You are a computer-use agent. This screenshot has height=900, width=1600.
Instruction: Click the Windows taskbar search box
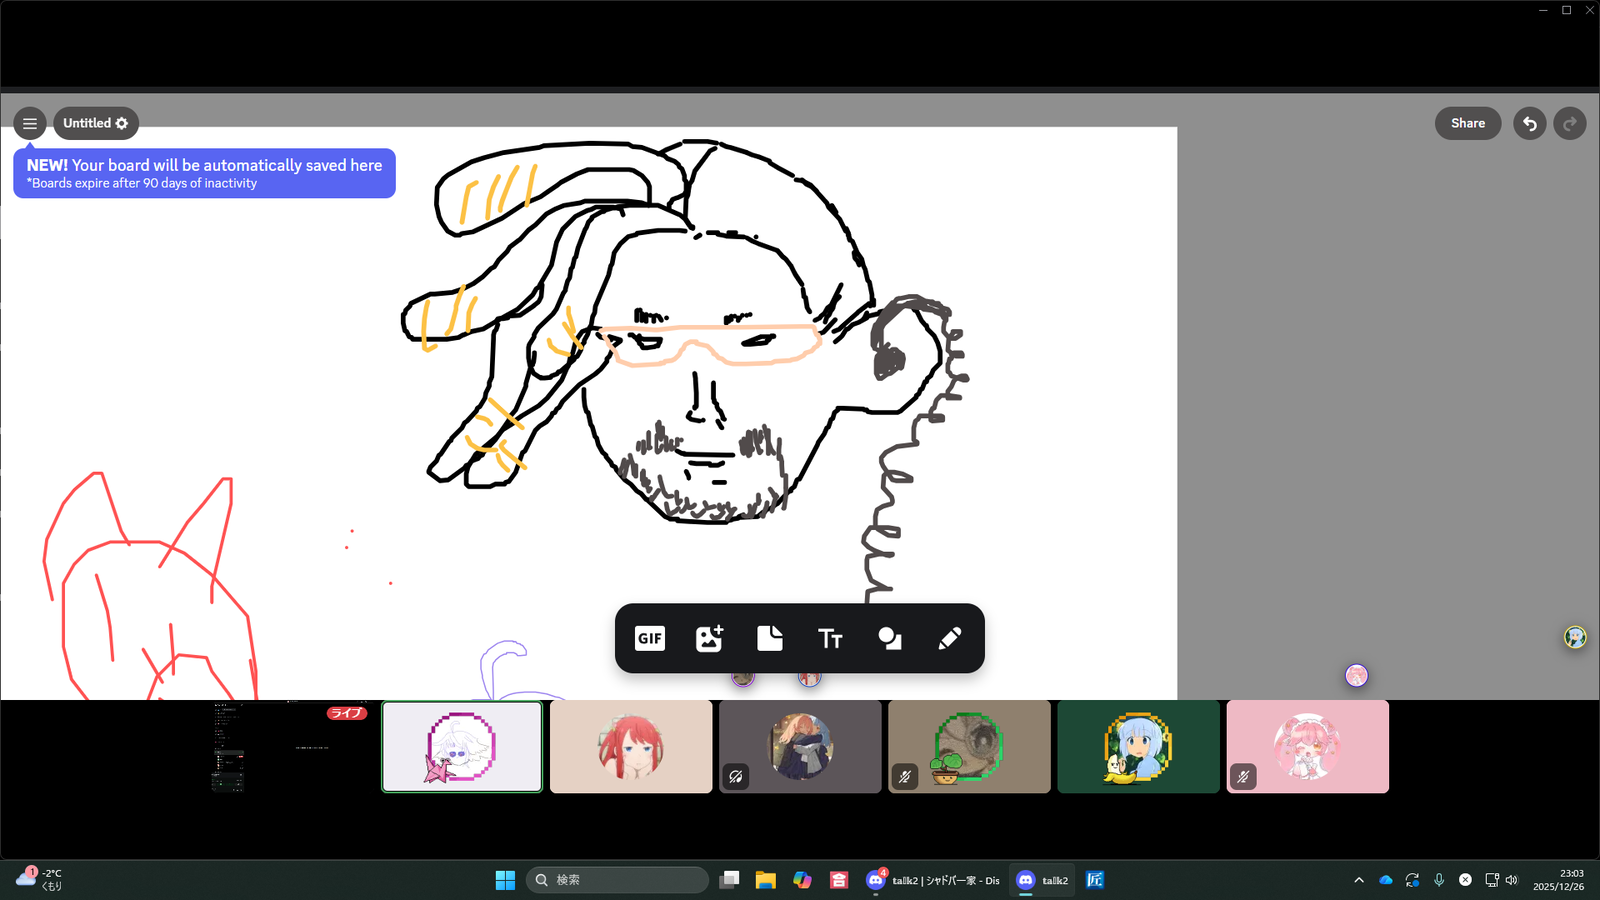[x=617, y=880]
